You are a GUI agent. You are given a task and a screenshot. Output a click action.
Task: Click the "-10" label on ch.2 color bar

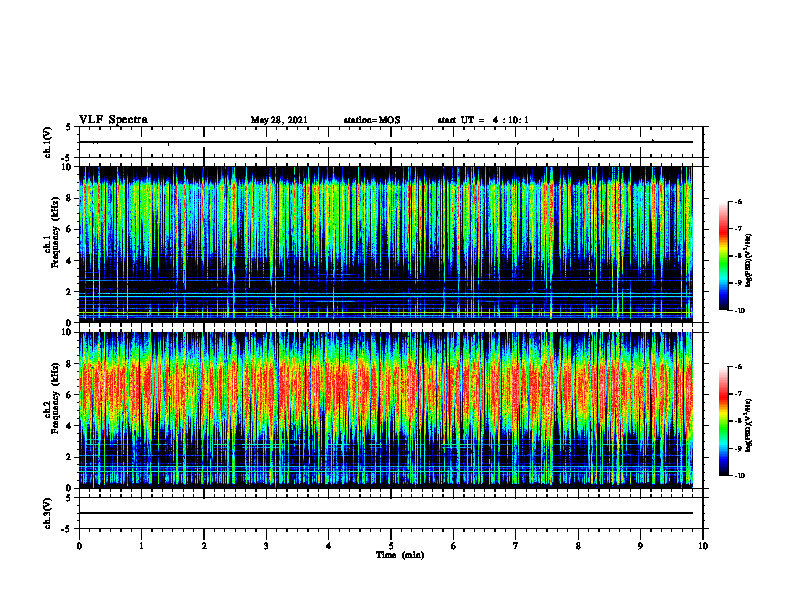(739, 476)
